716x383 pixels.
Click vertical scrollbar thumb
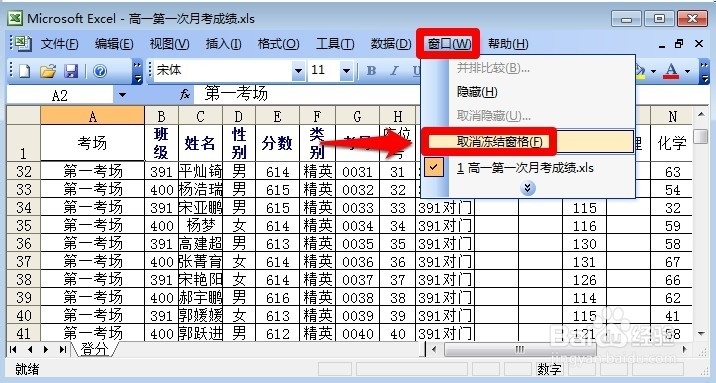(x=700, y=136)
